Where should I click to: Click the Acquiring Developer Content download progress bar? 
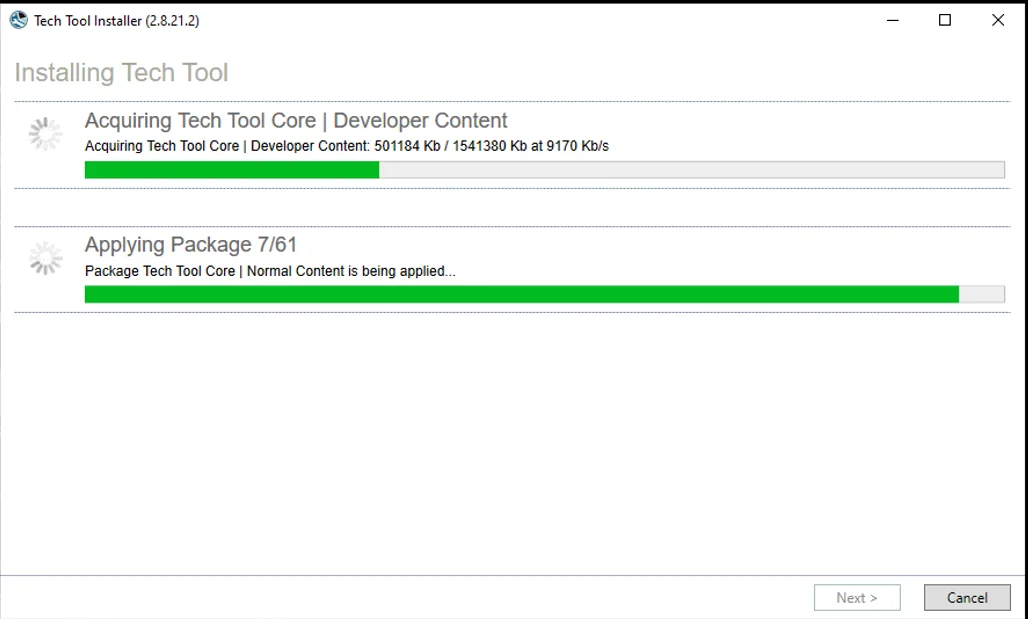point(544,170)
